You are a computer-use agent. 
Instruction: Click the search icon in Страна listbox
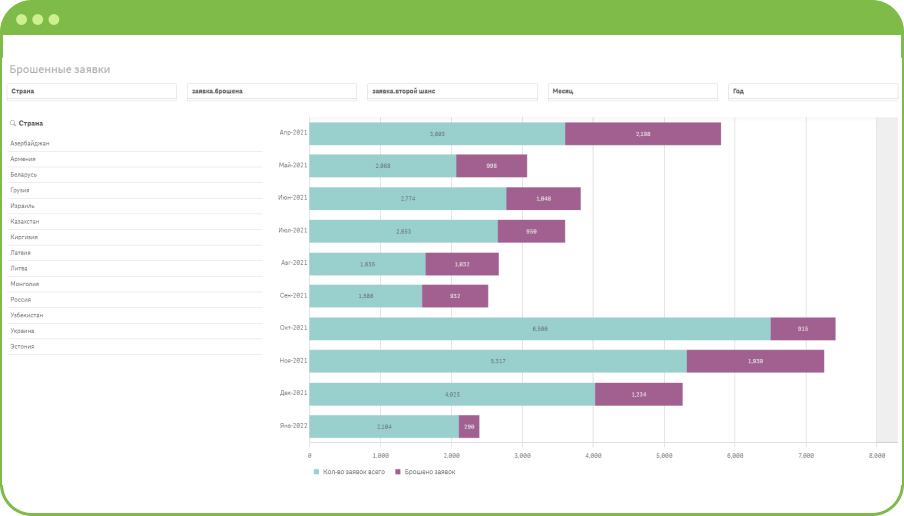pyautogui.click(x=13, y=124)
